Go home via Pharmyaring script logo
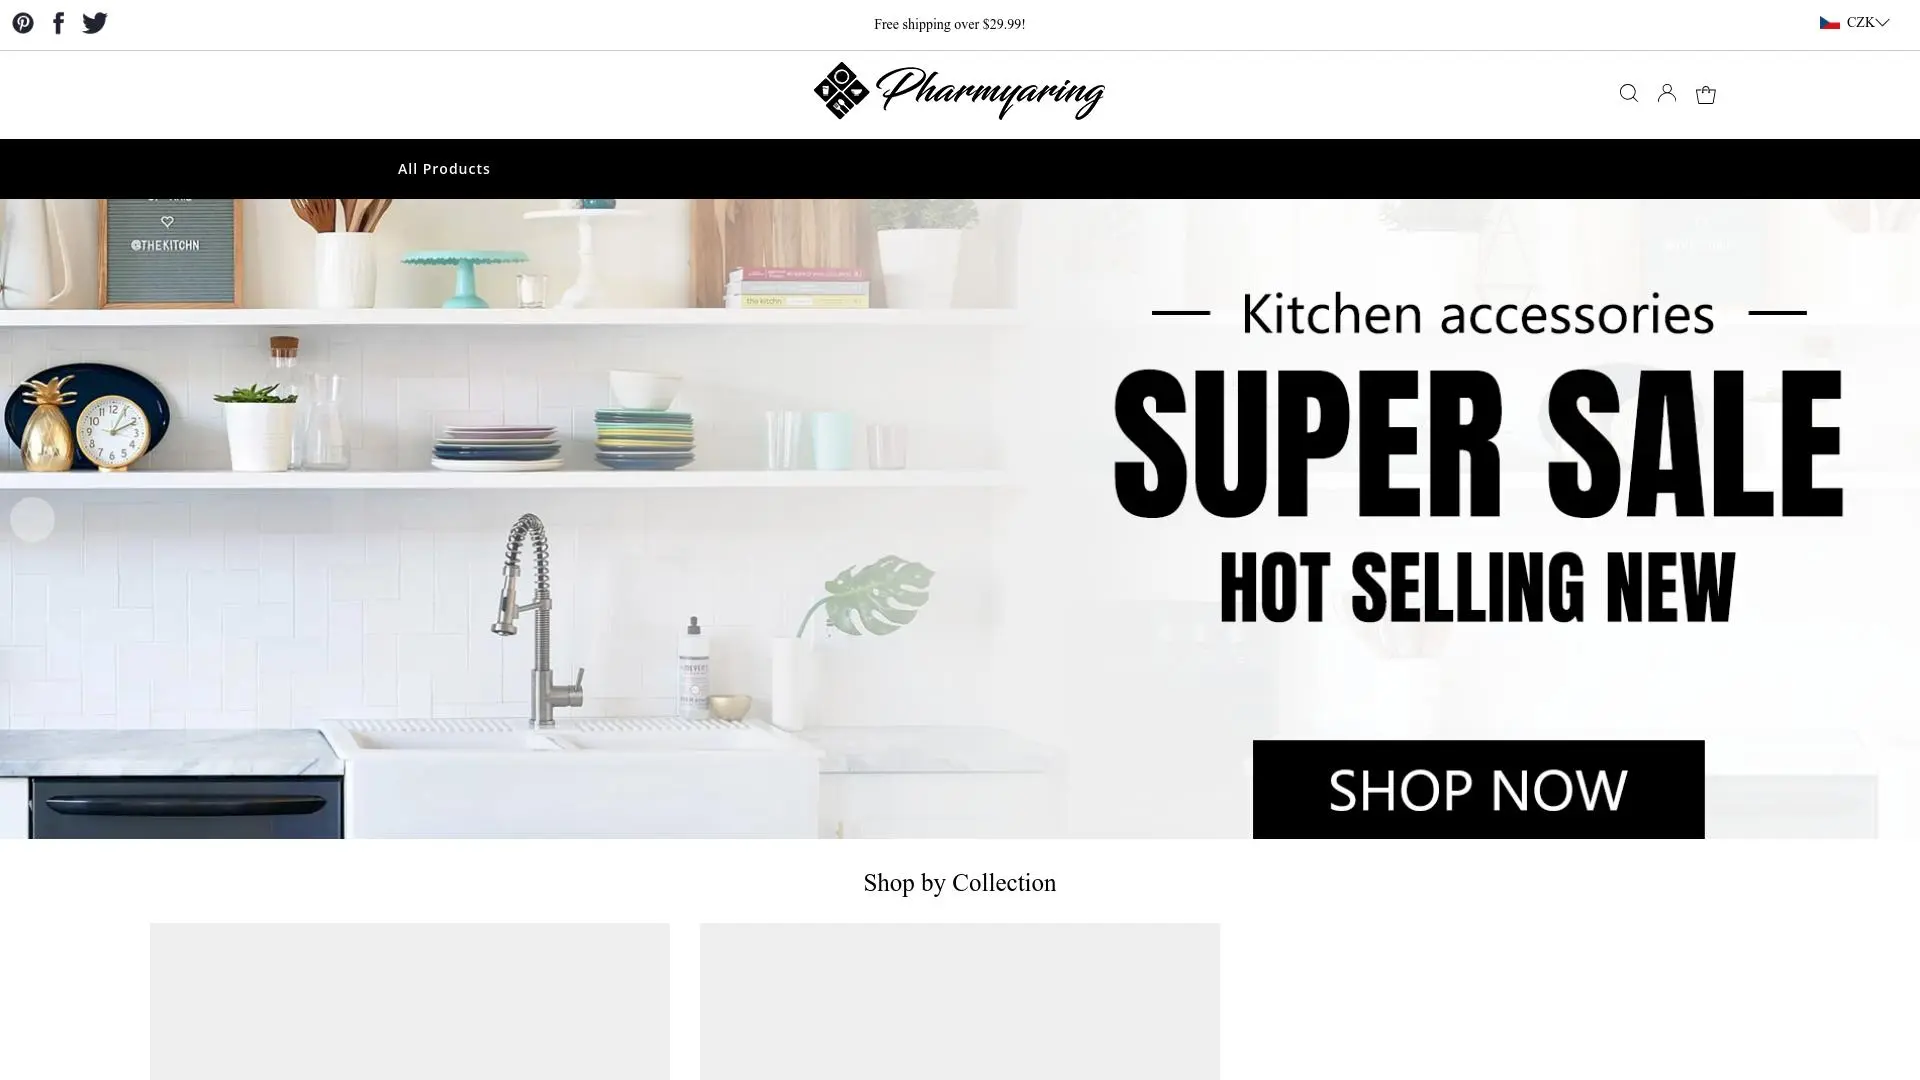The height and width of the screenshot is (1080, 1920). point(990,93)
